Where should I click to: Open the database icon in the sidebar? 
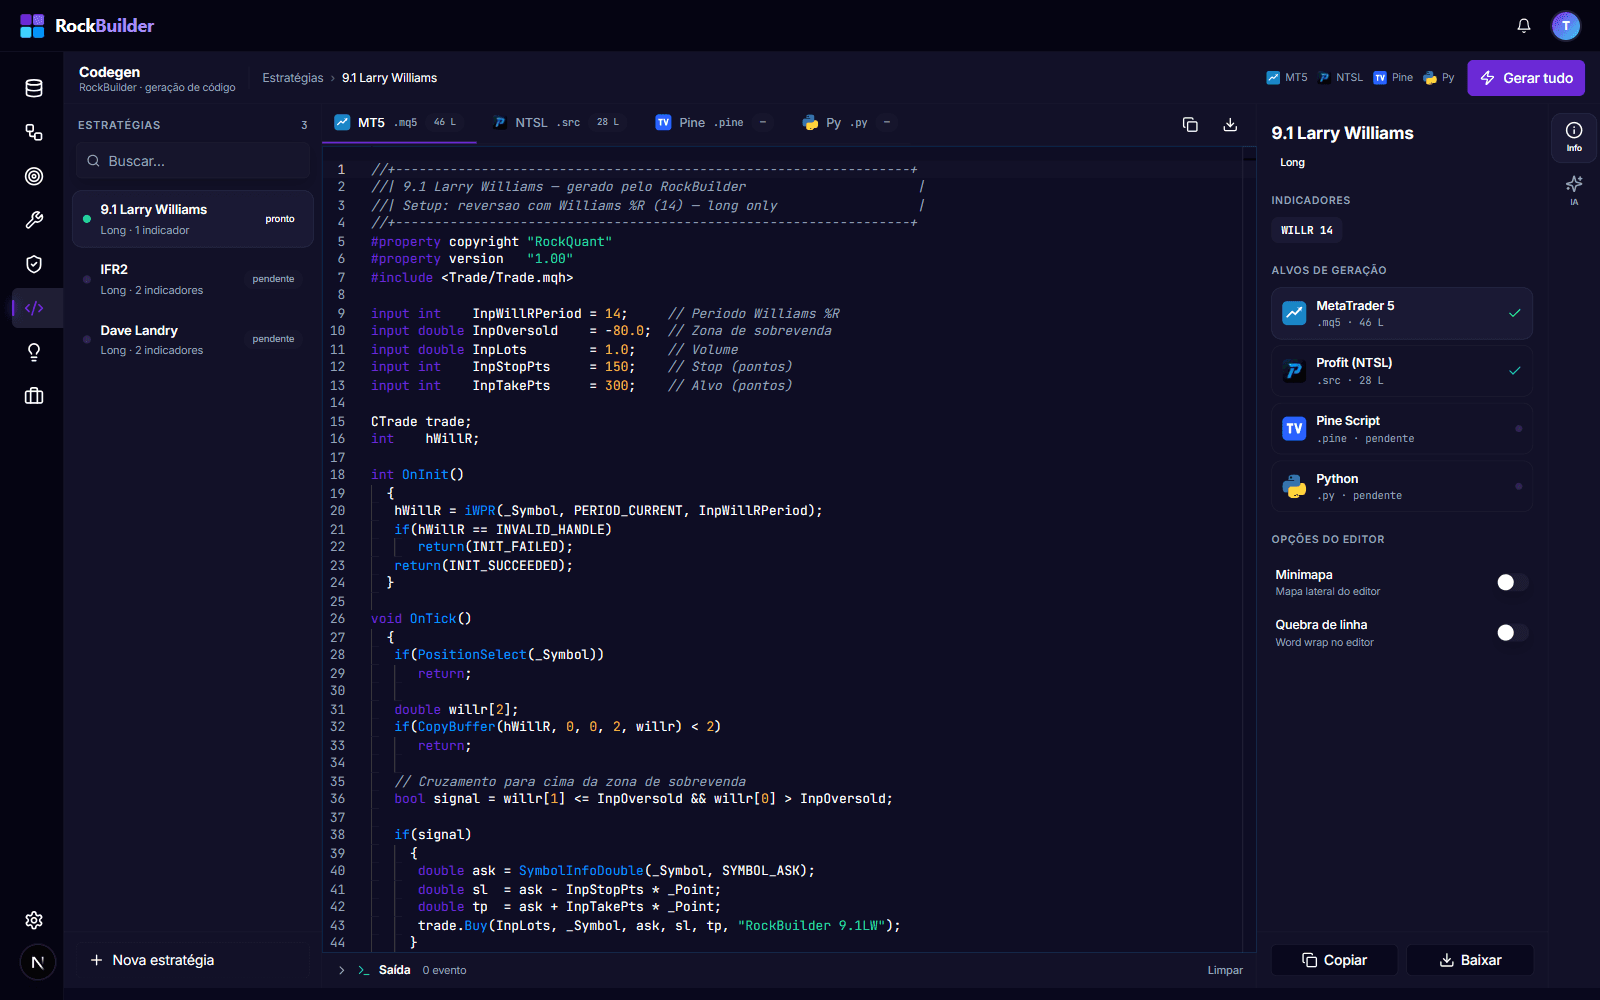pos(34,88)
